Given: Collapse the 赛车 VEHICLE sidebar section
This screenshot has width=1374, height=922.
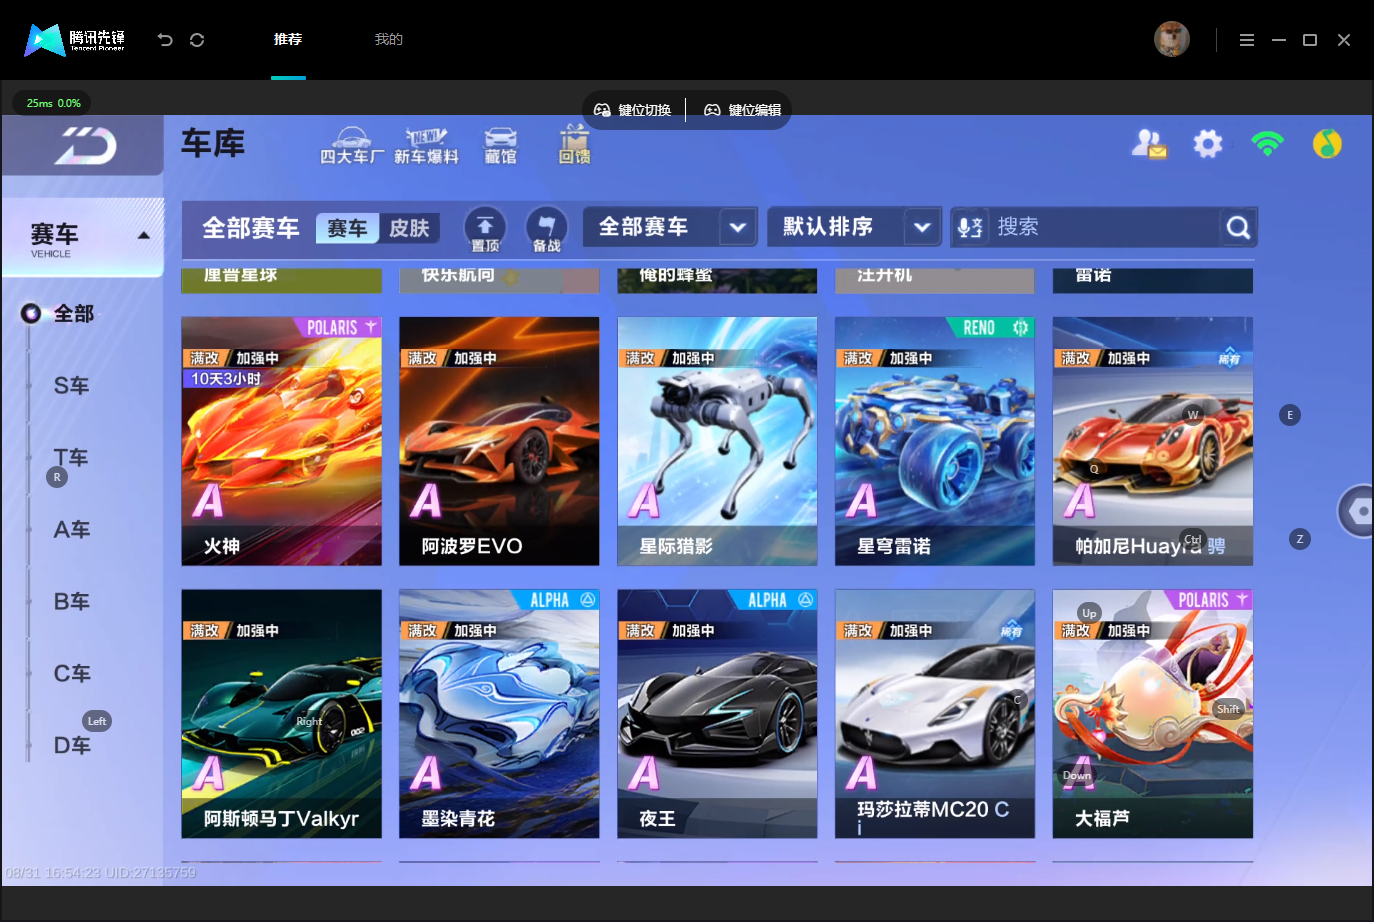Looking at the screenshot, I should (x=83, y=238).
